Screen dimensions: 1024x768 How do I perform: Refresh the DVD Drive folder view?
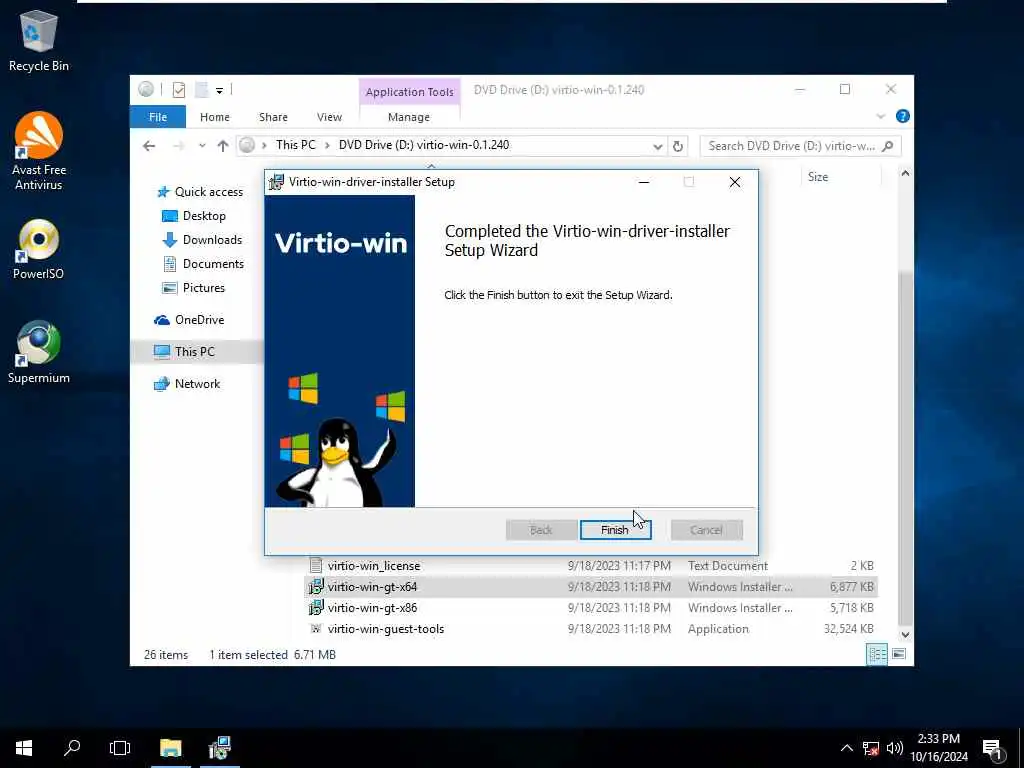[678, 146]
